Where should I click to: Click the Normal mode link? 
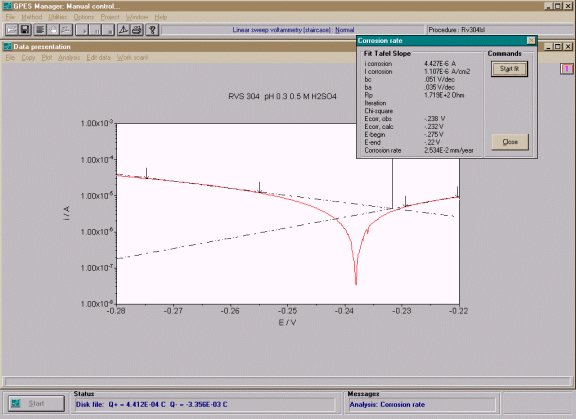click(x=345, y=30)
